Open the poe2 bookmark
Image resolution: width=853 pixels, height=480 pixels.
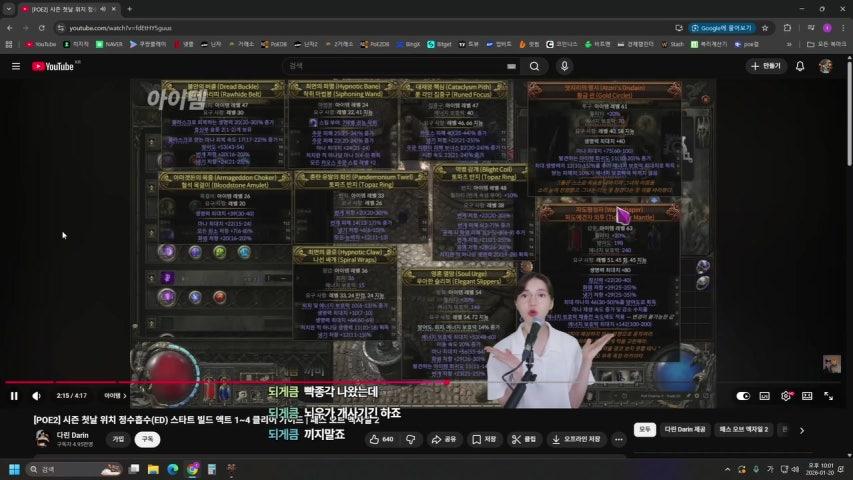[x=747, y=44]
